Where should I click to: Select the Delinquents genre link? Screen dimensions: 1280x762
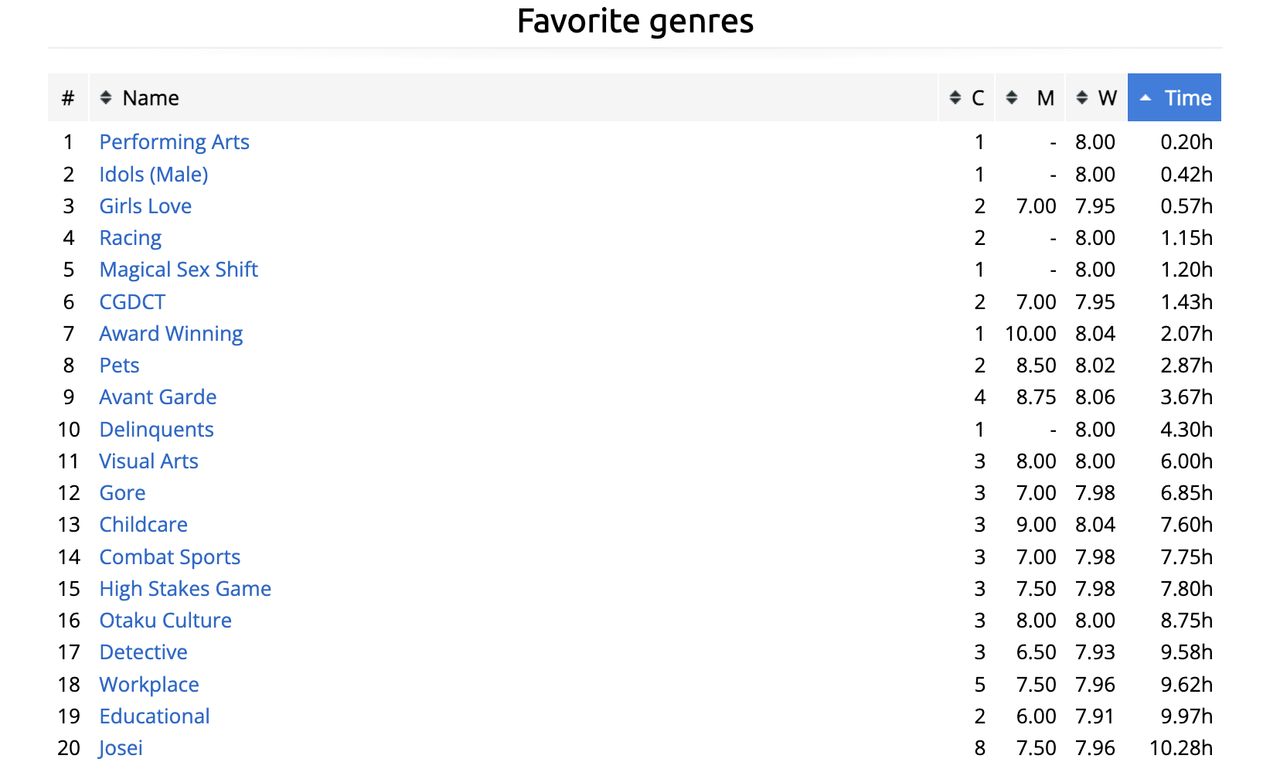click(156, 429)
